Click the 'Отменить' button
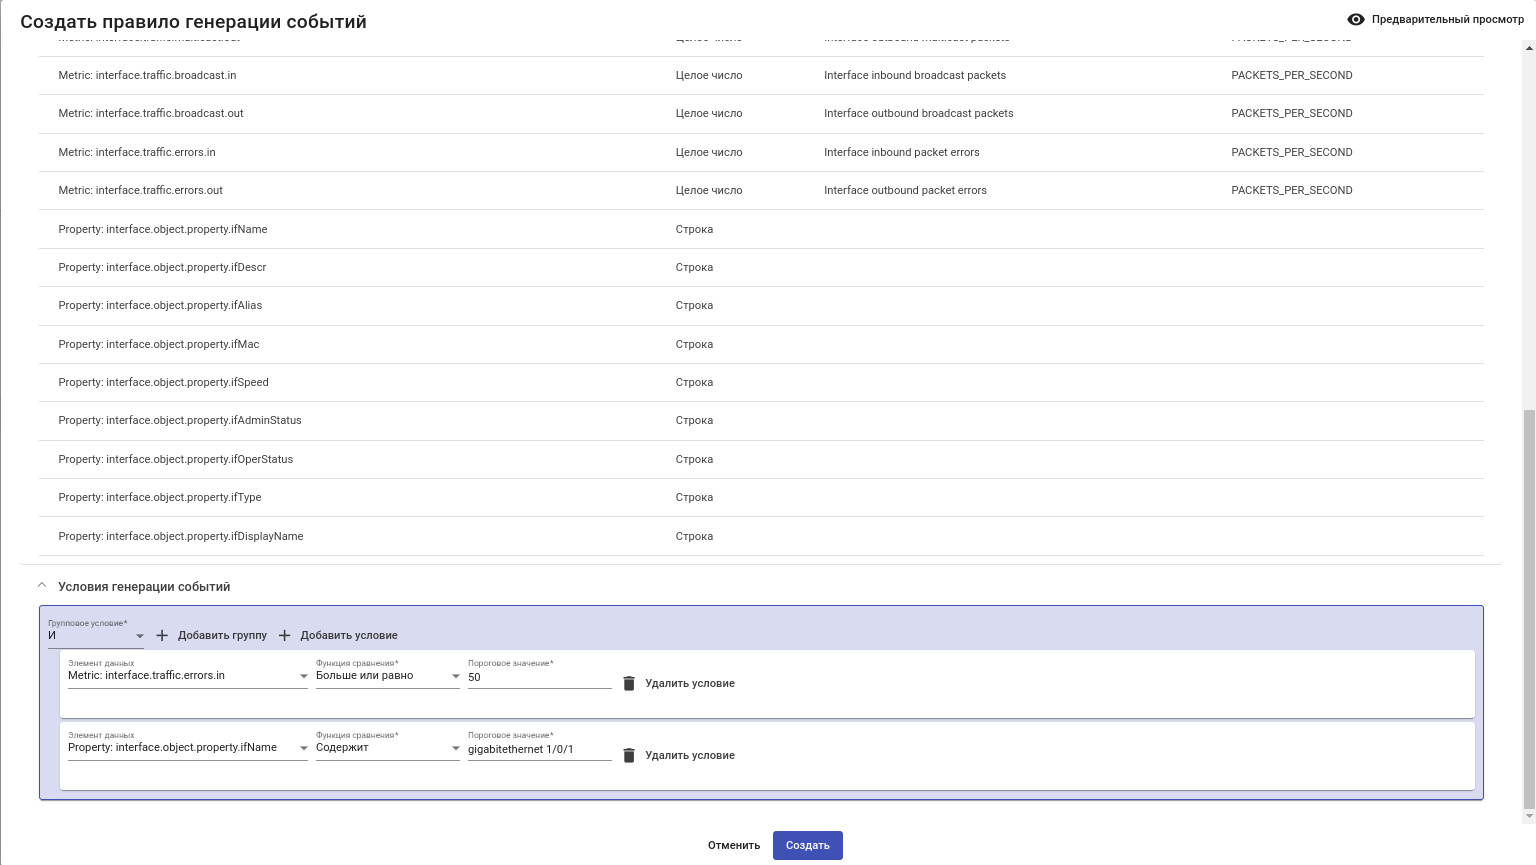This screenshot has width=1536, height=865. pyautogui.click(x=734, y=845)
